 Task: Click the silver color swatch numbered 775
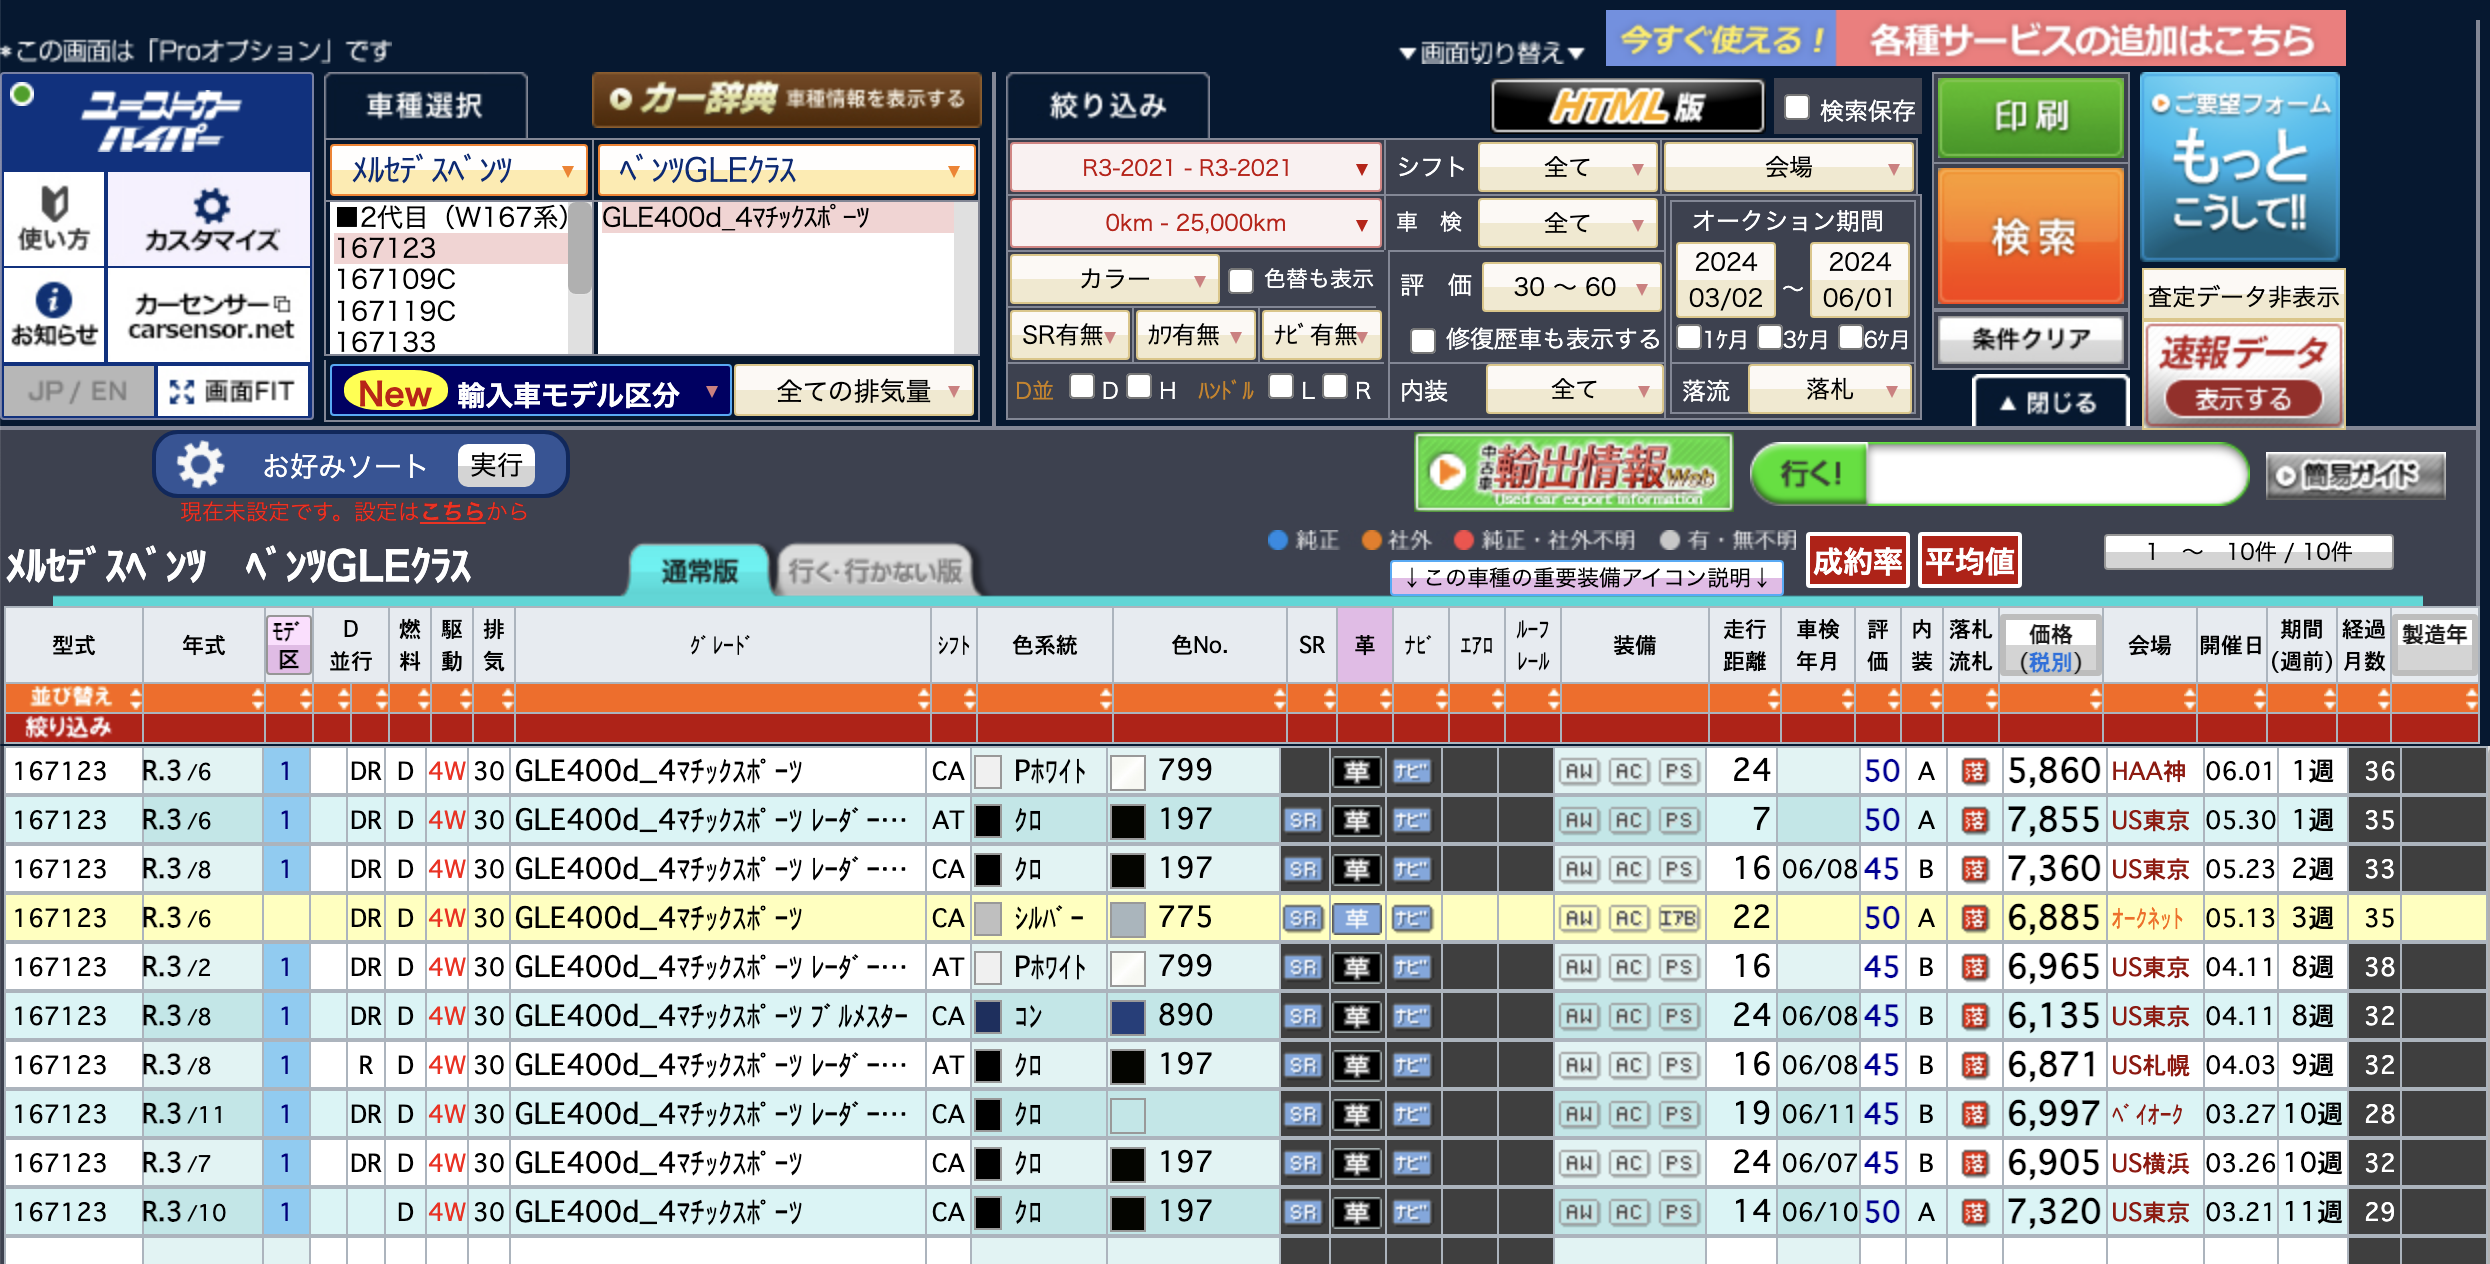point(1128,919)
